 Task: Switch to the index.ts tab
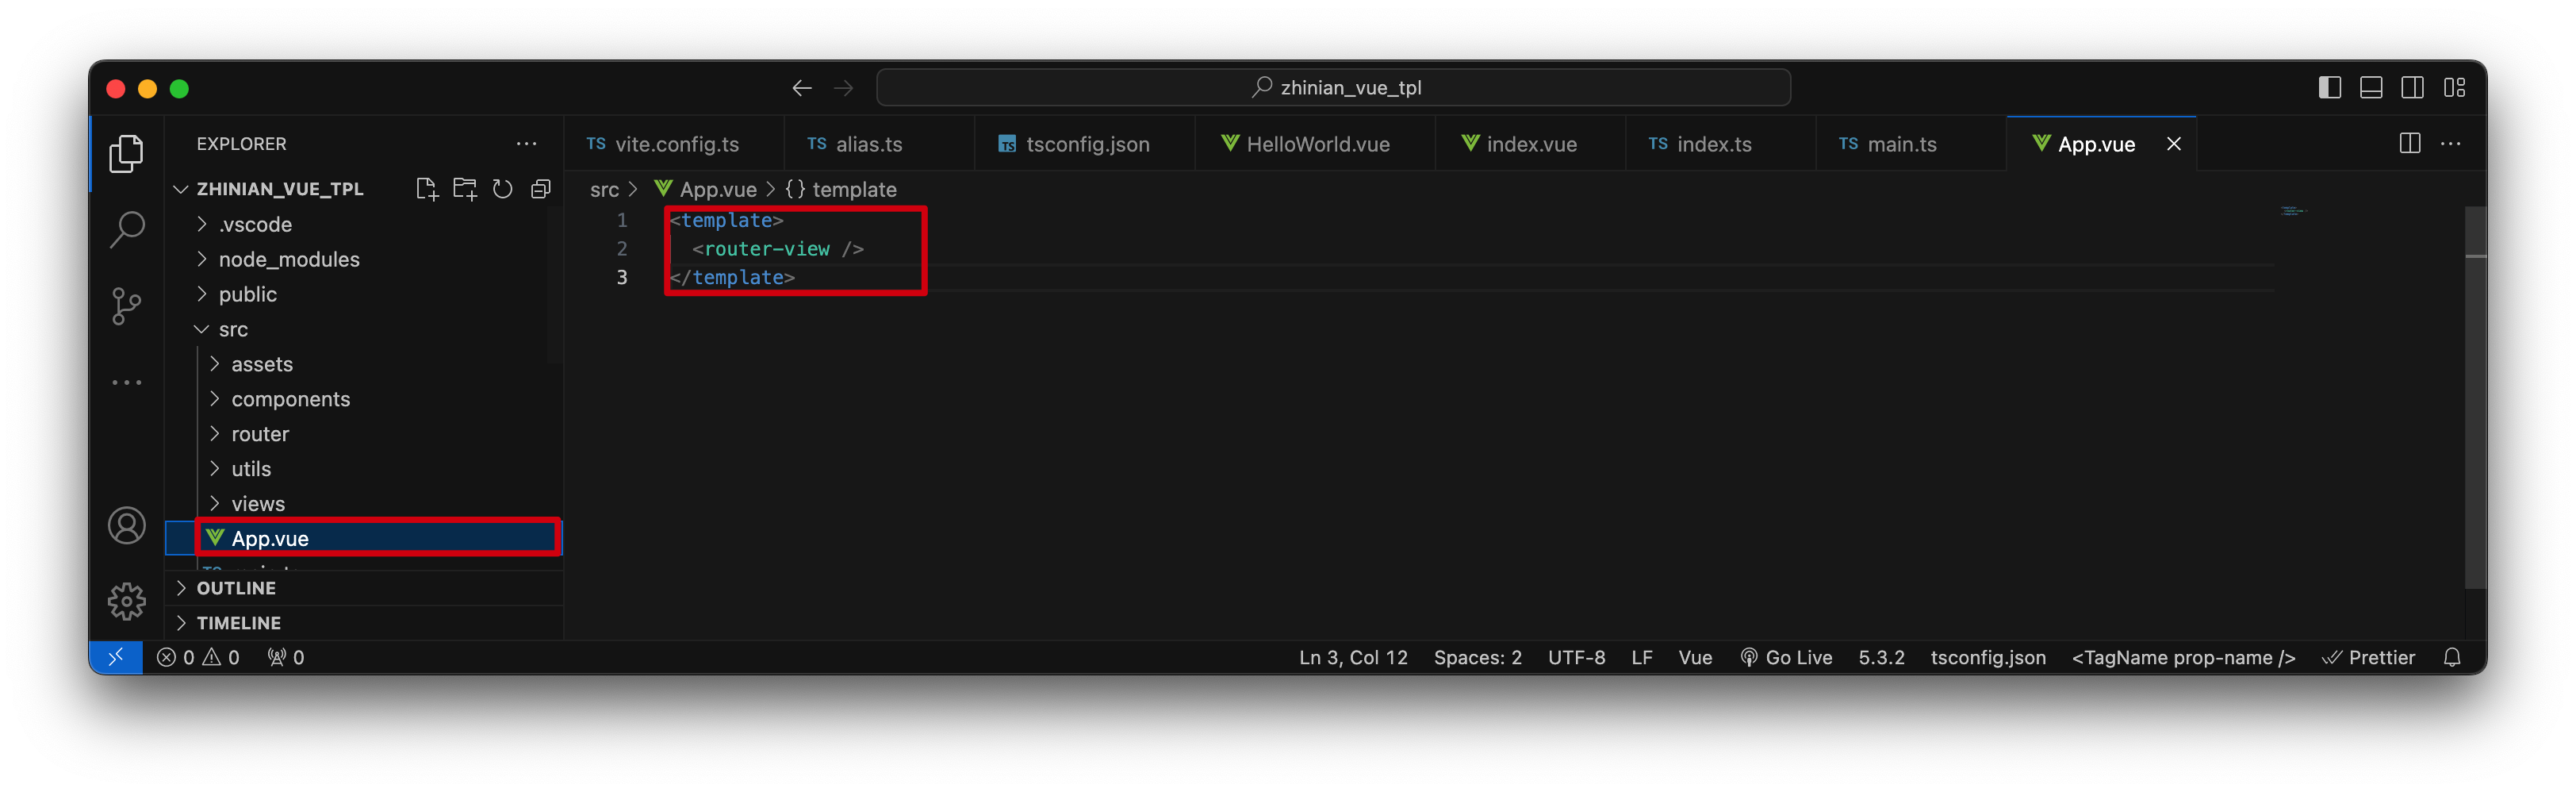1720,144
